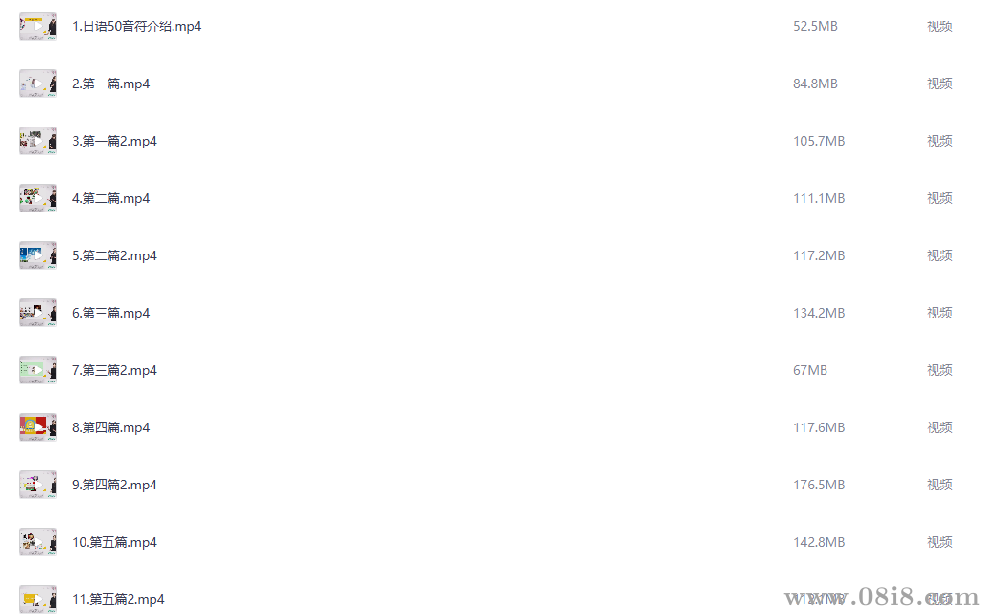The width and height of the screenshot is (1000, 615).
Task: Click the 105.7MB size entry
Action: click(x=819, y=141)
